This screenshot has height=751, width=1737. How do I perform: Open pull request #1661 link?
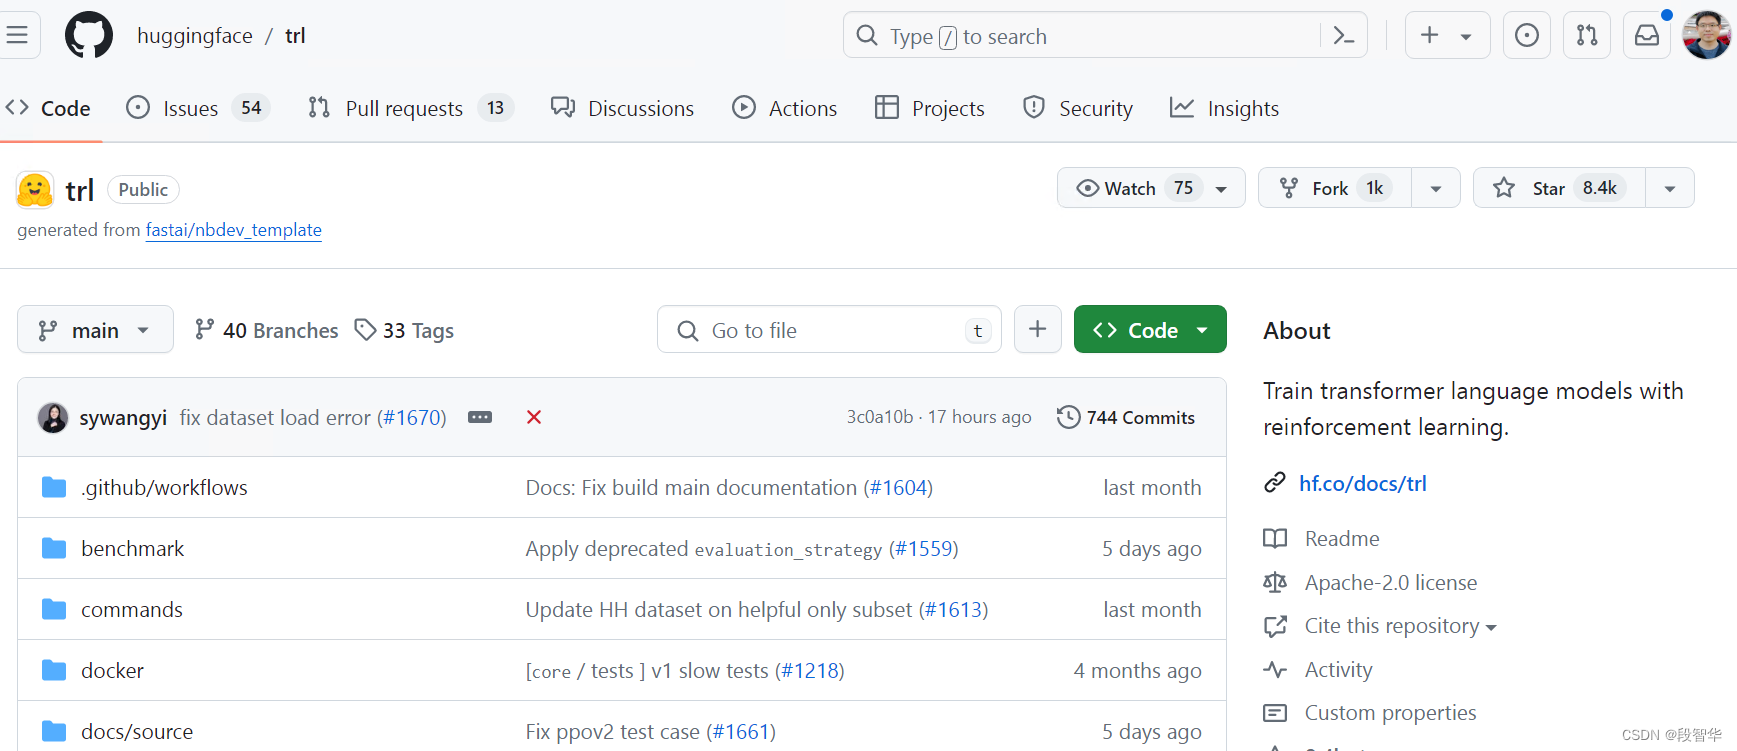pos(741,732)
